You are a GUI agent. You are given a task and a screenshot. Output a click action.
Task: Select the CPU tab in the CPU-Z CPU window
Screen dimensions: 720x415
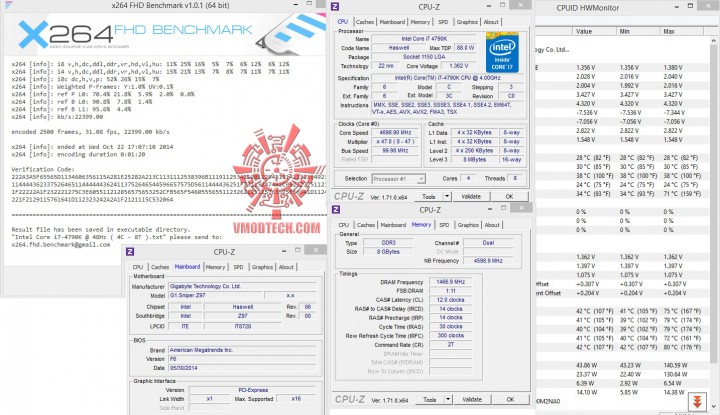pos(343,22)
